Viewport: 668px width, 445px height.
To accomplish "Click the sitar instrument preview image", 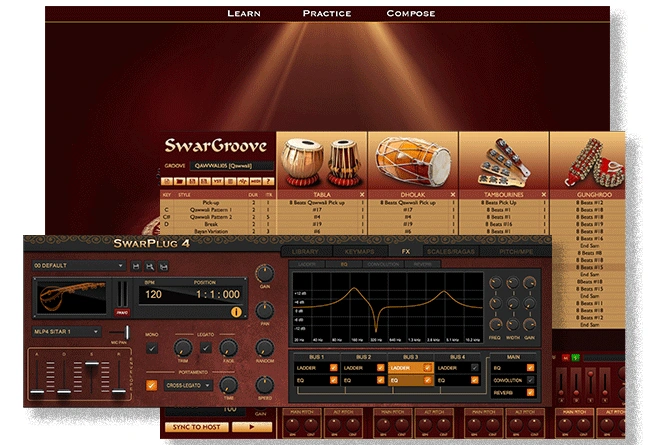I will click(72, 299).
